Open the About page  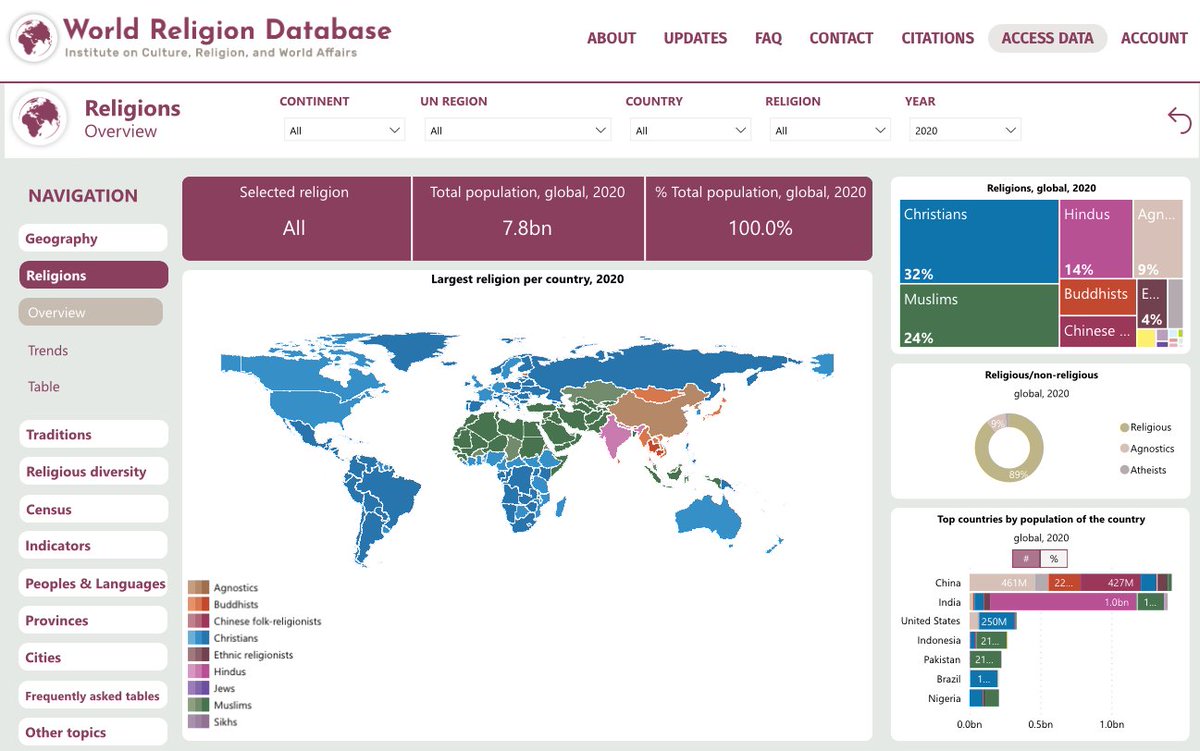611,38
